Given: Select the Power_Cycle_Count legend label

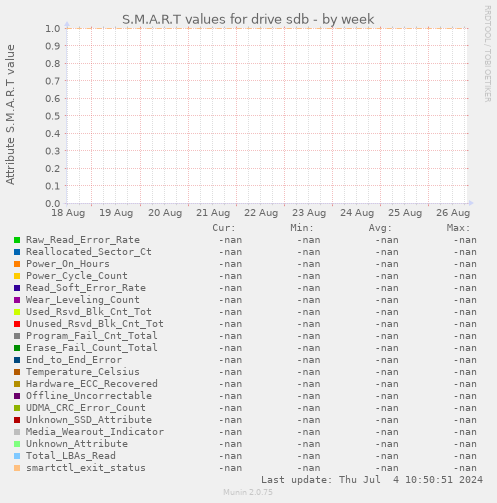Looking at the screenshot, I should [x=77, y=276].
